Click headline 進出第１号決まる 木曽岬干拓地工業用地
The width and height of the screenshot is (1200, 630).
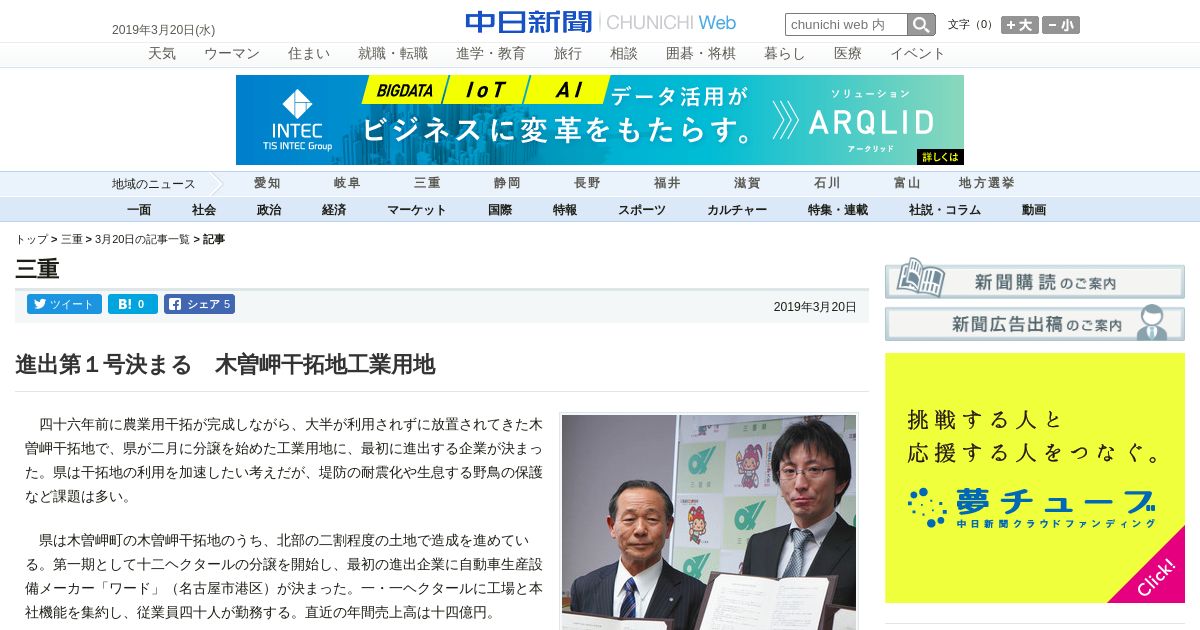(x=225, y=365)
